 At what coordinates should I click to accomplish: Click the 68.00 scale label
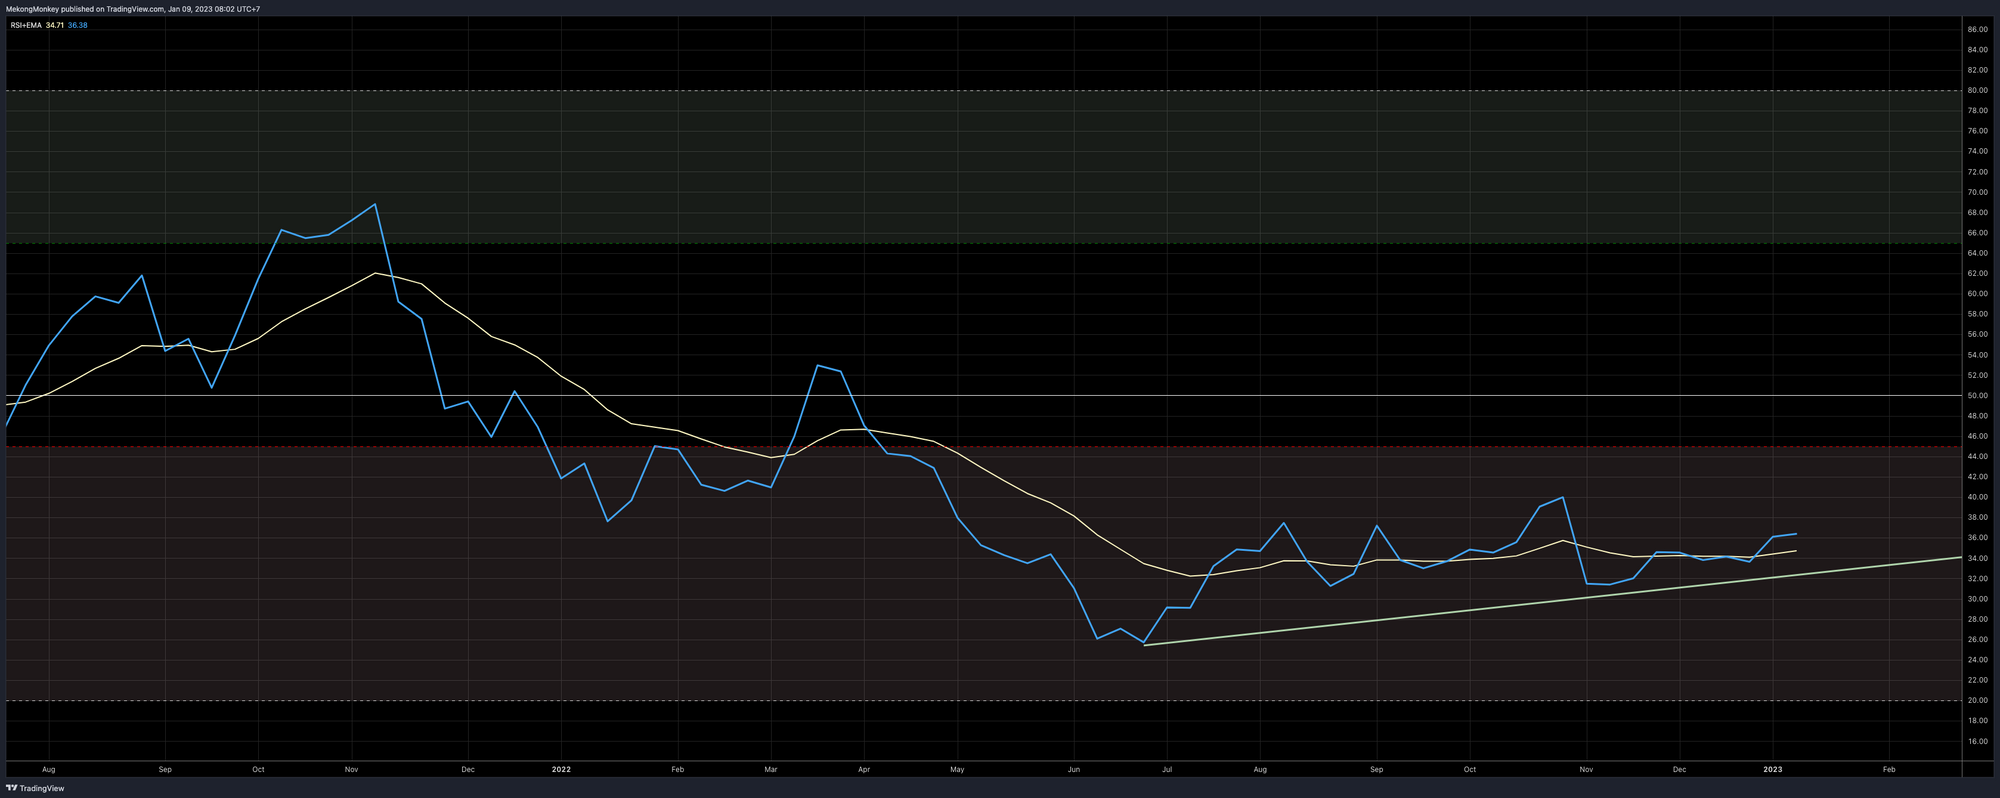tap(1977, 212)
